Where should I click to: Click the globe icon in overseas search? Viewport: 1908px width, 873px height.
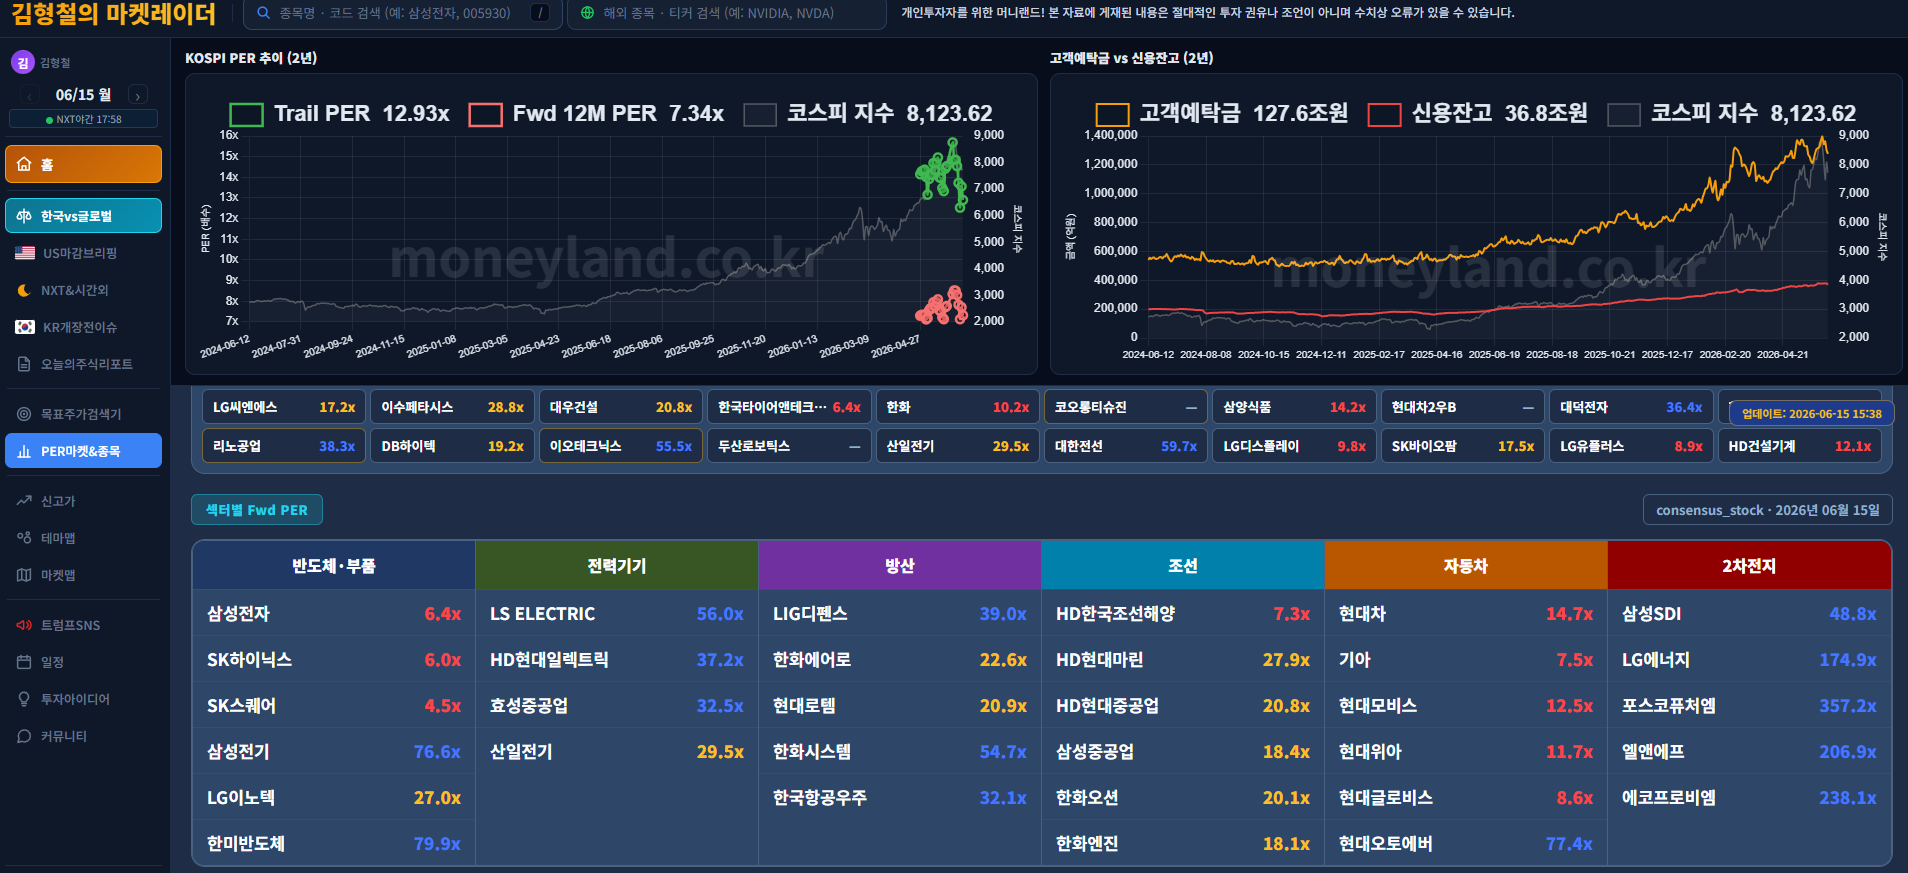tap(587, 13)
